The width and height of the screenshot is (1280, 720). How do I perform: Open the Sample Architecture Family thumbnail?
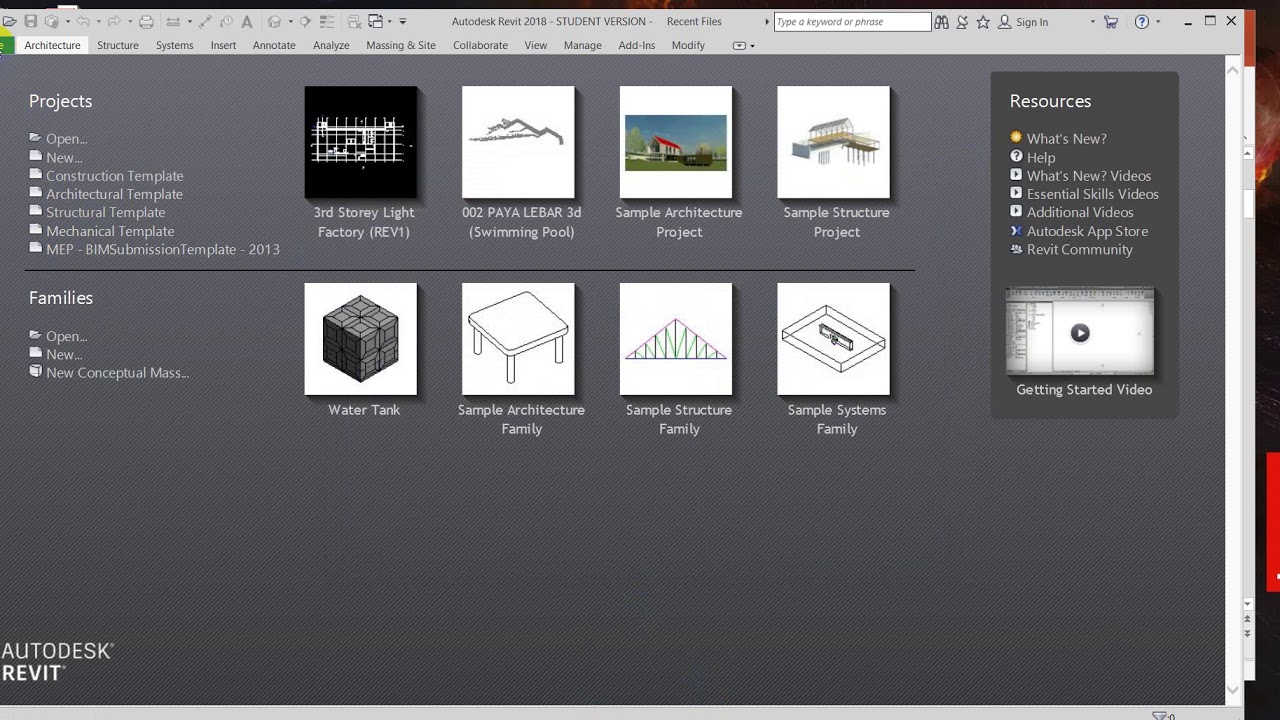click(x=518, y=339)
